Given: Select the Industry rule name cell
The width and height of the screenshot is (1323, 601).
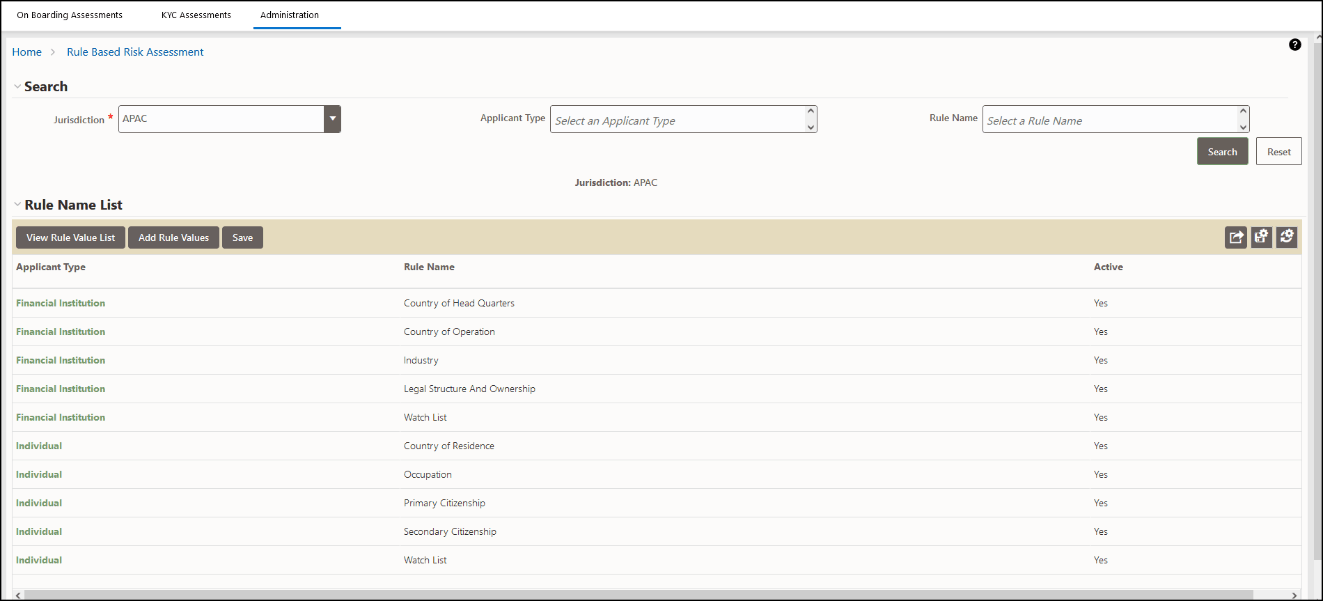Looking at the screenshot, I should (x=421, y=360).
